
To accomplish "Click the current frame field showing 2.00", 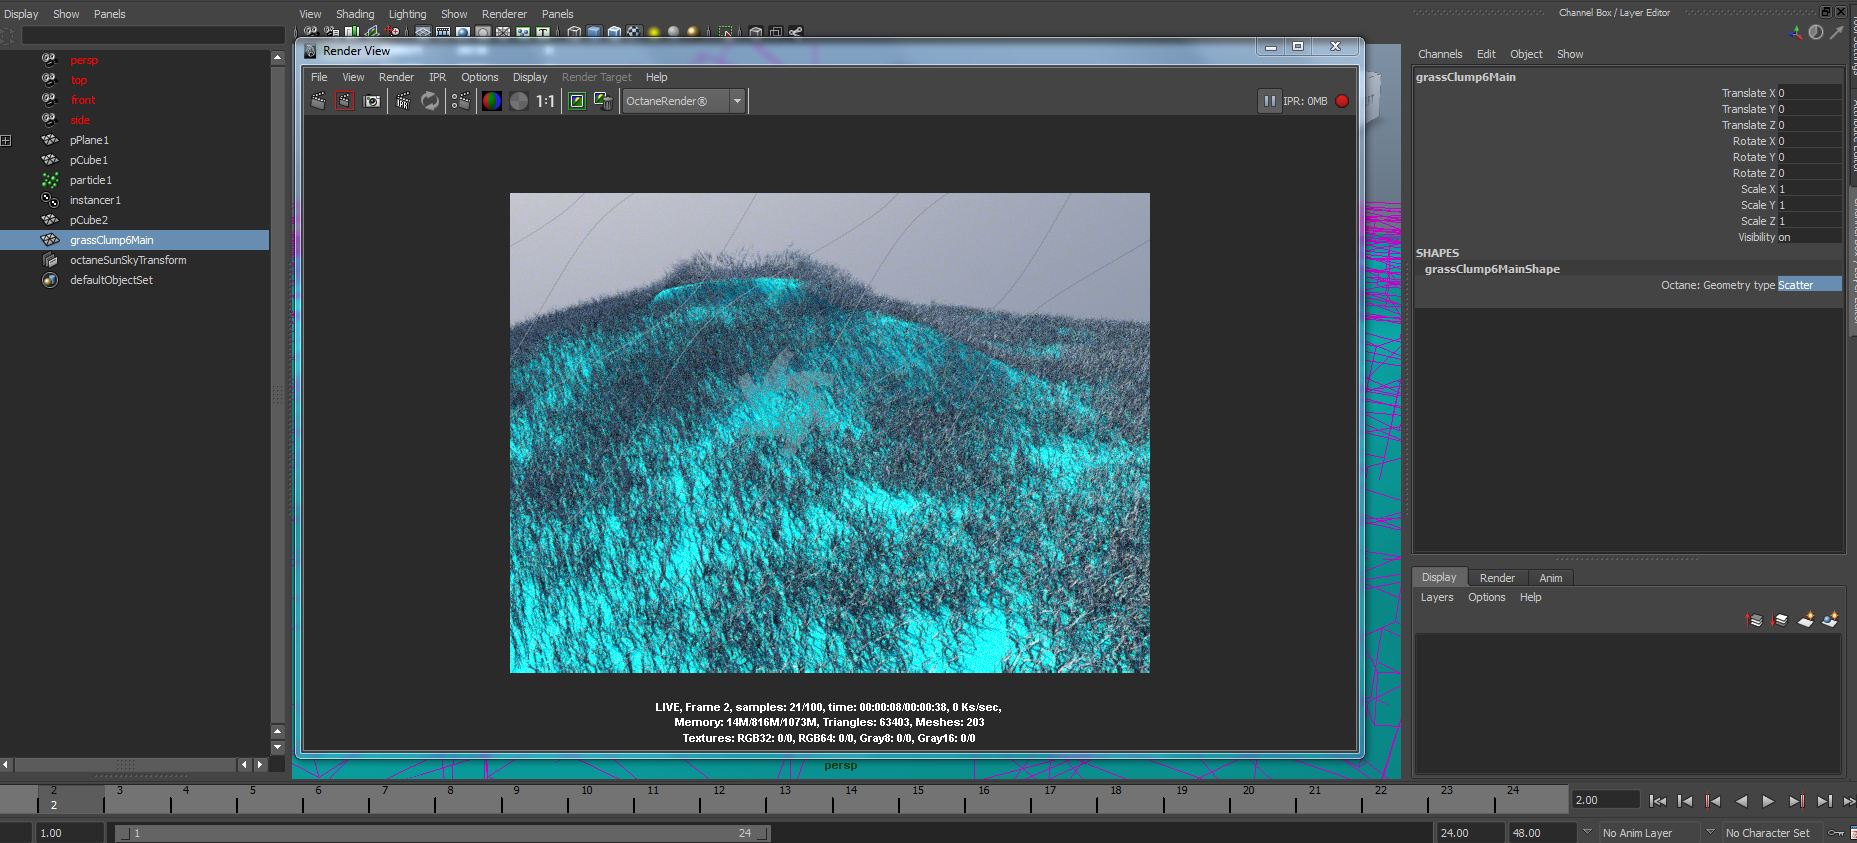I will tap(1605, 800).
